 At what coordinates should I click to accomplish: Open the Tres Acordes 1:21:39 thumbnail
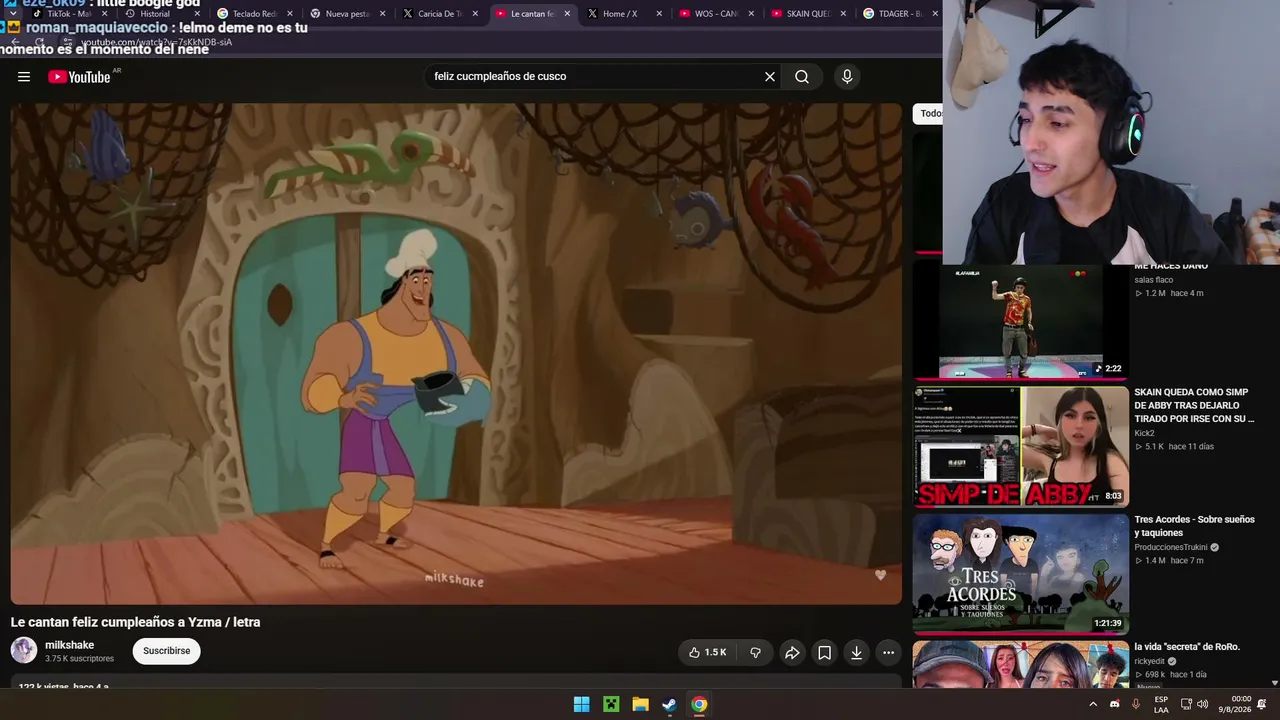[1020, 574]
